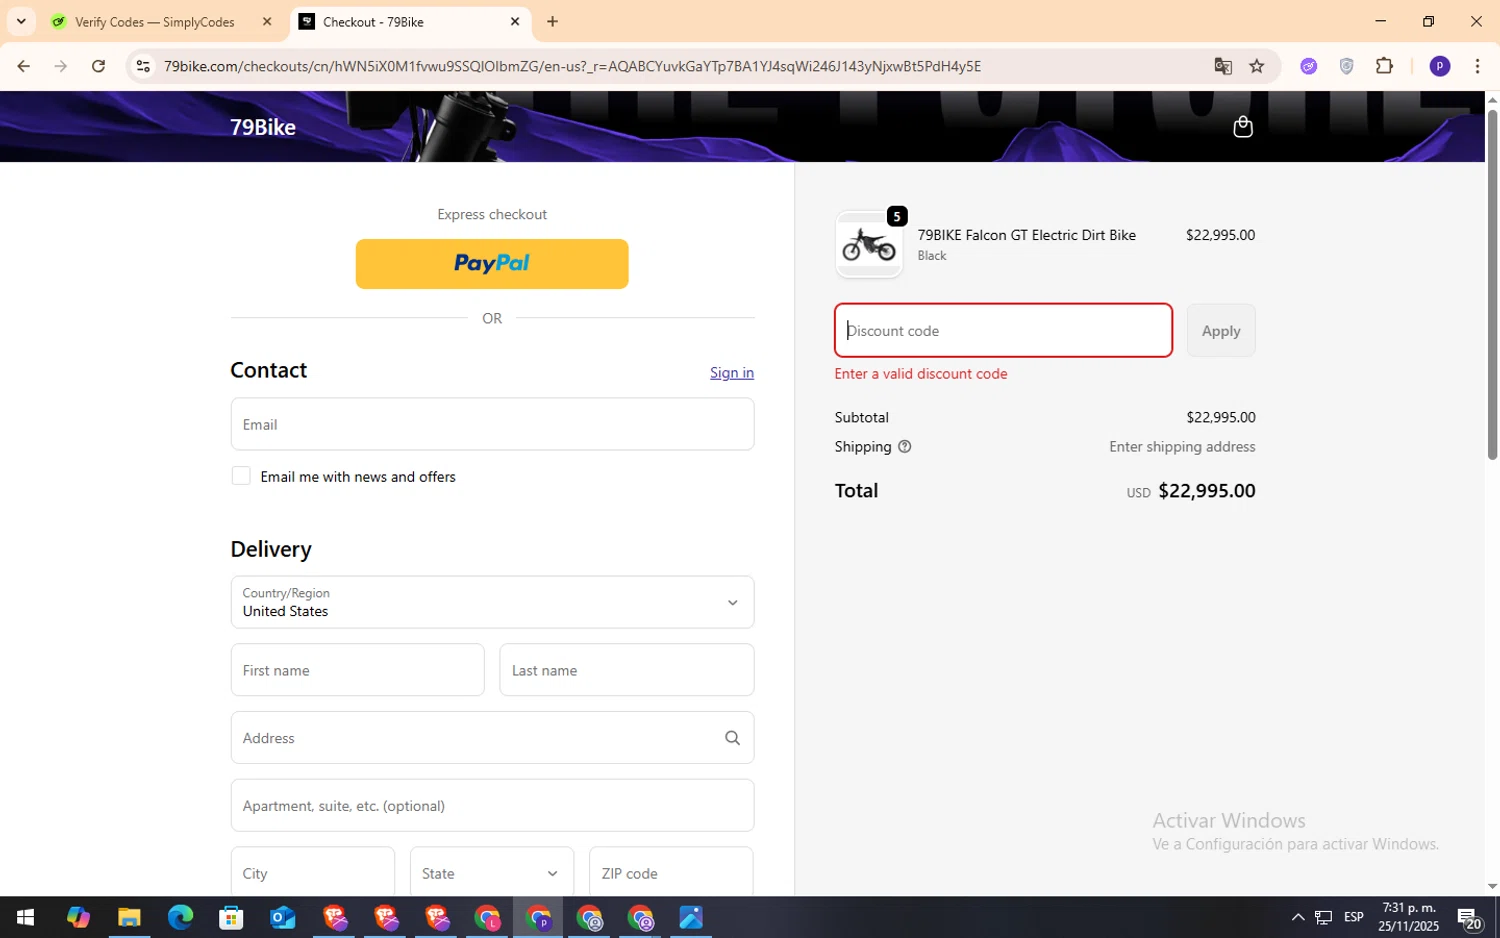The image size is (1500, 938).
Task: Tick Email me with news and offers
Action: pyautogui.click(x=241, y=476)
